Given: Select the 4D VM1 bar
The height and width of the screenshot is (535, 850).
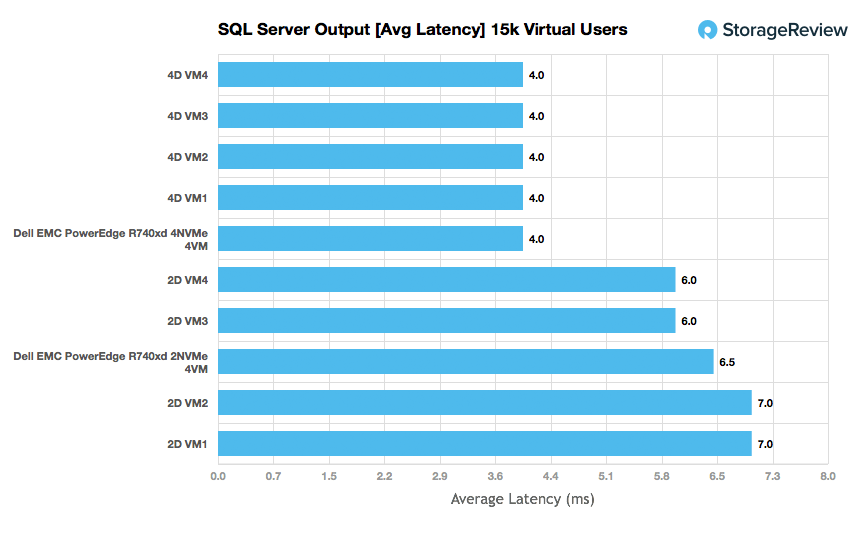Looking at the screenshot, I should (370, 198).
